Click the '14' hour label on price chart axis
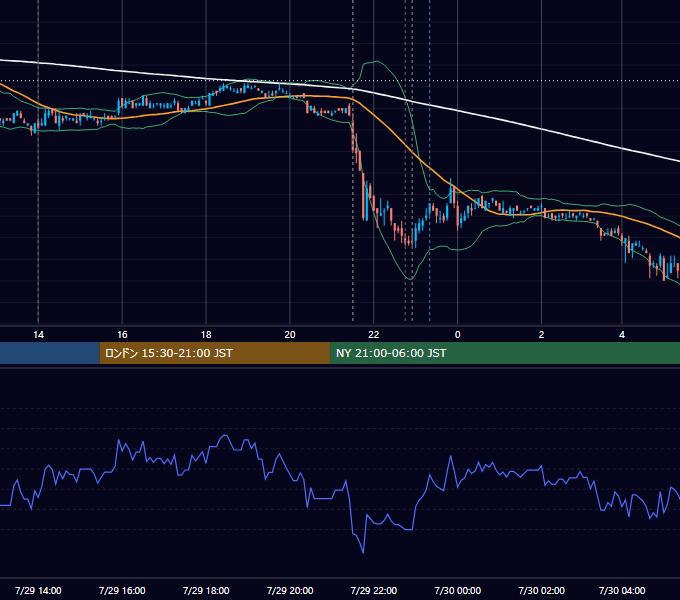The image size is (680, 600). coord(38,335)
